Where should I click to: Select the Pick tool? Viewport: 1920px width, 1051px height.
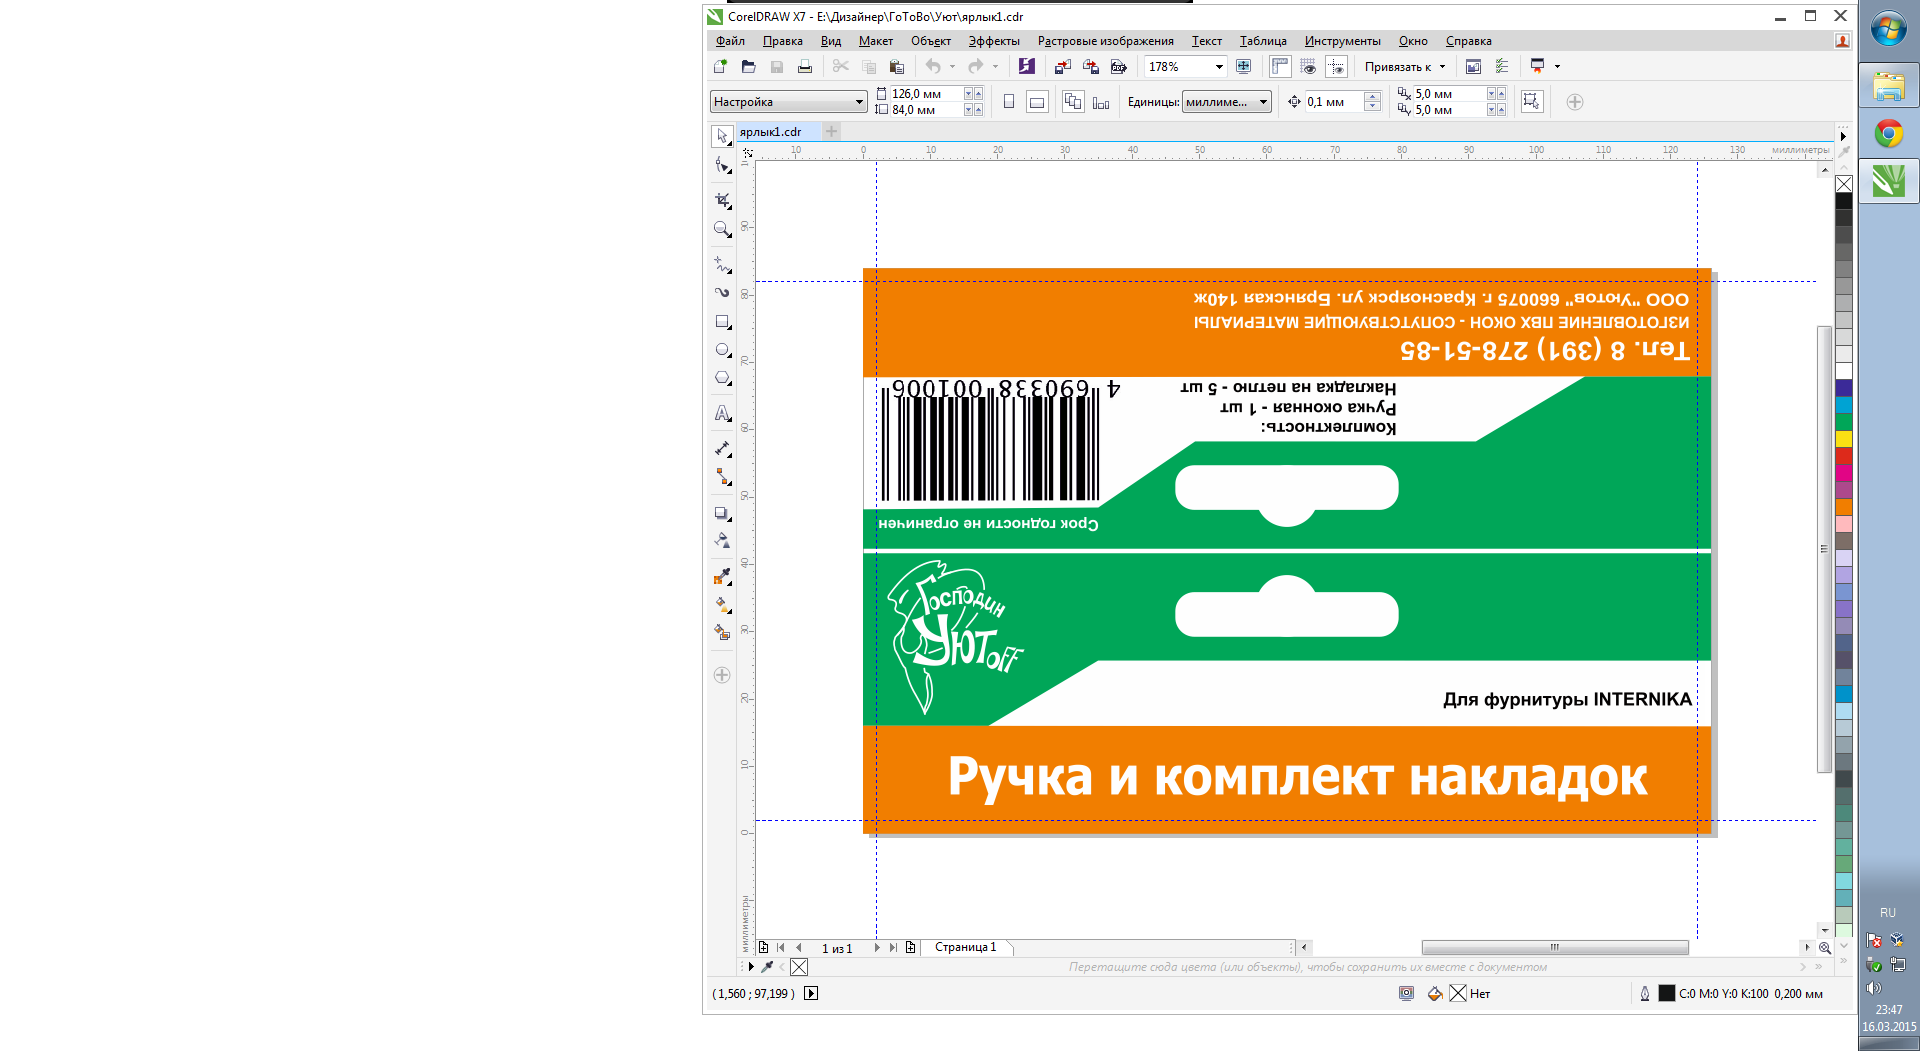722,136
